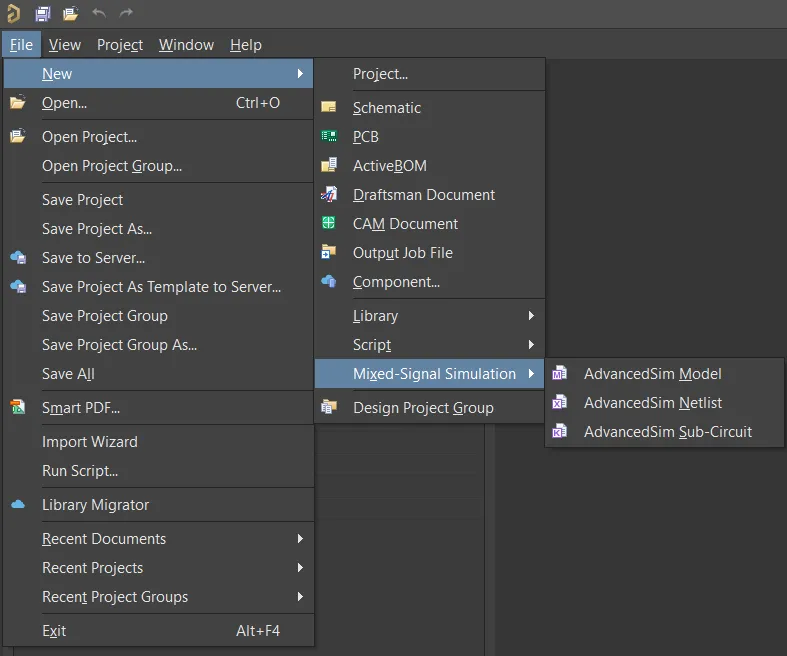This screenshot has width=787, height=656.
Task: Click the Schematic document icon
Action: pyautogui.click(x=329, y=108)
